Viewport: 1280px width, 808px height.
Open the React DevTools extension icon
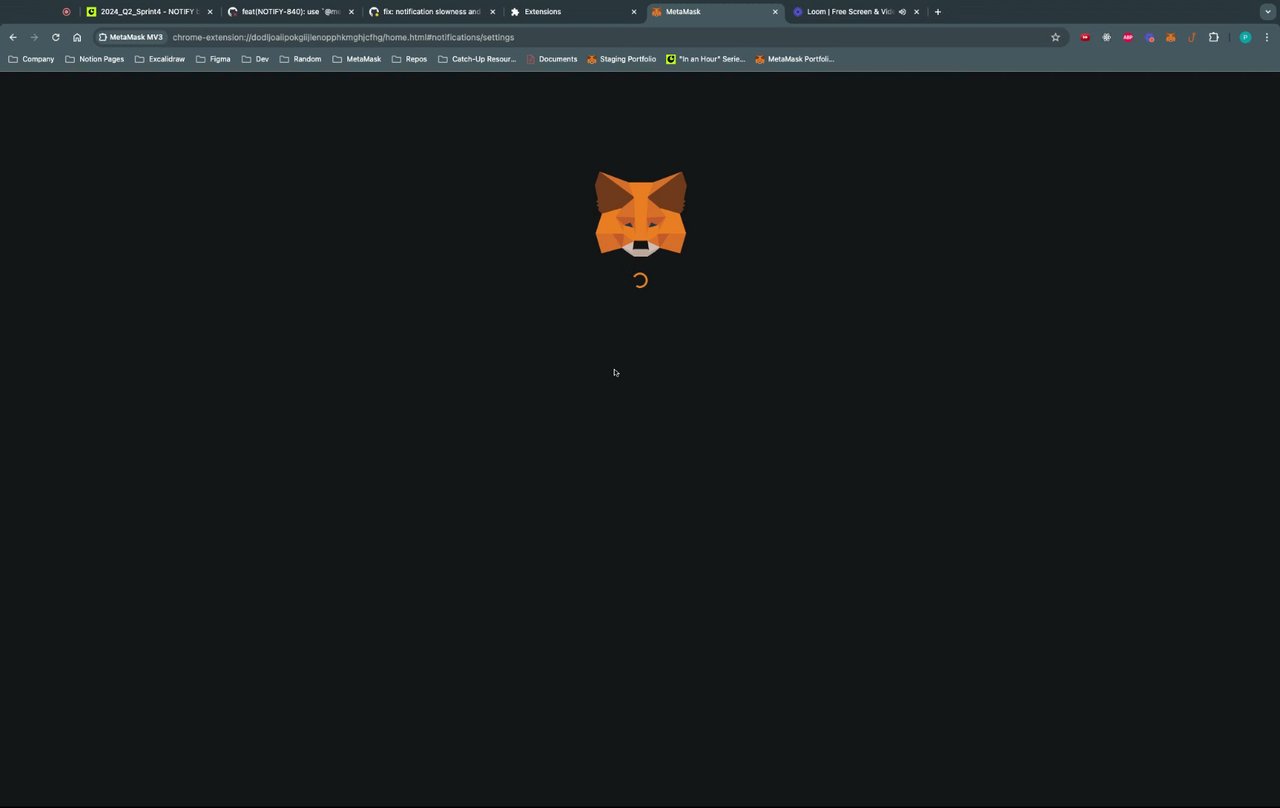(x=1107, y=37)
